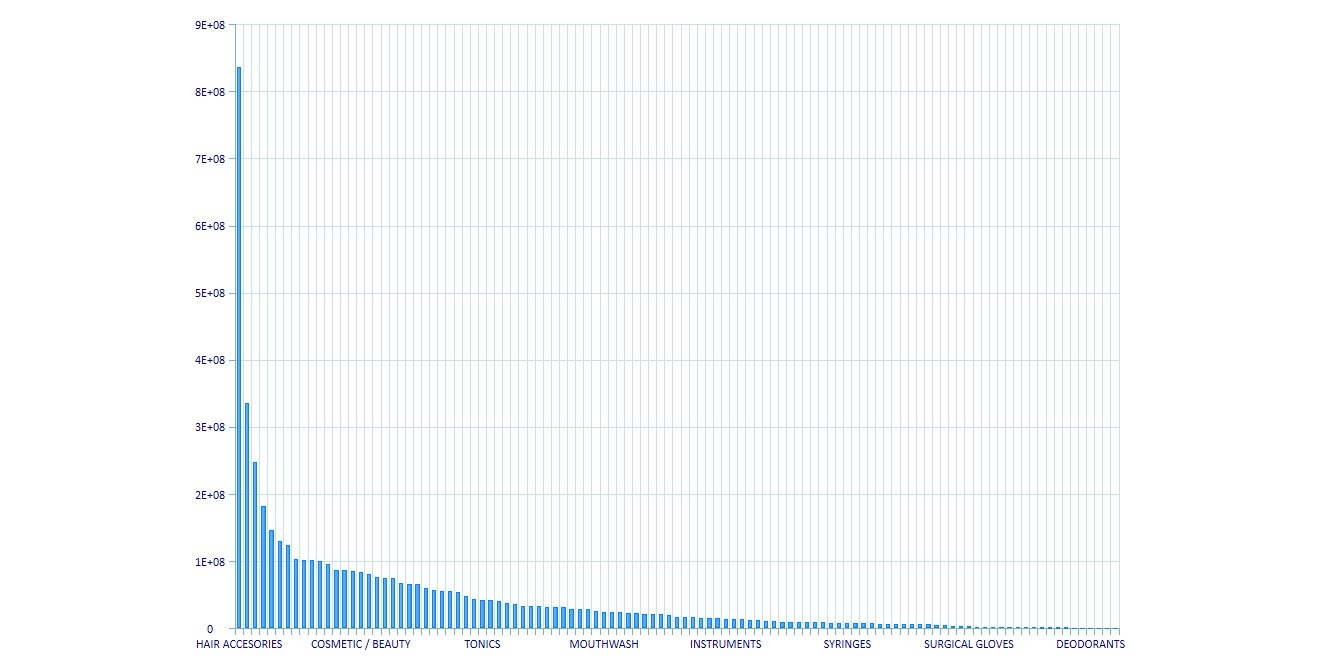Click the tallest bar in the chart
This screenshot has width=1319, height=664.
[239, 348]
